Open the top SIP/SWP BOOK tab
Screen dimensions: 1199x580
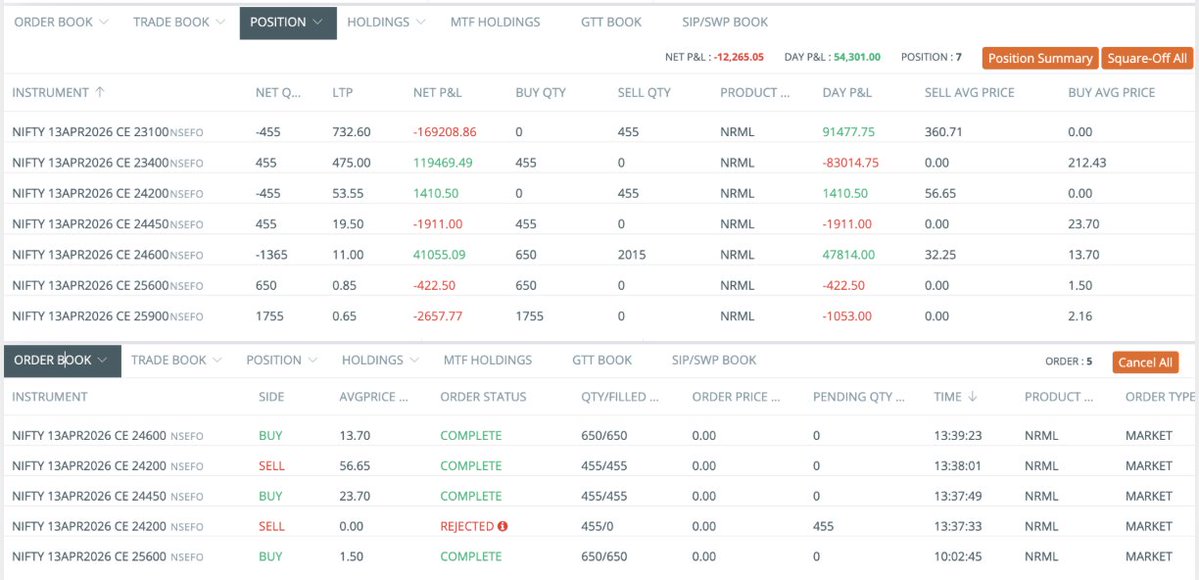[x=725, y=22]
